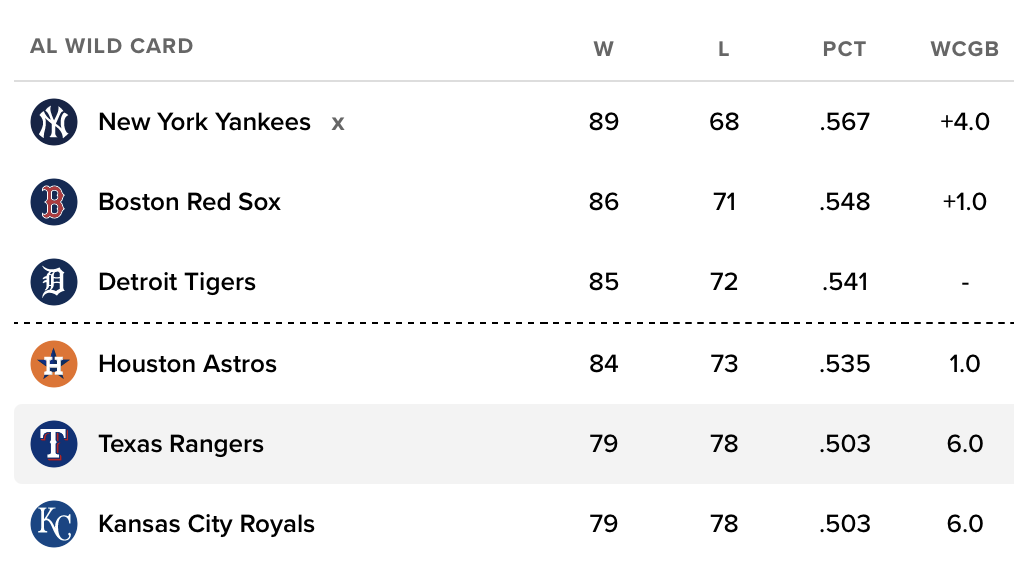Select the Kansas City Royals team name
The image size is (1014, 562).
pos(206,524)
